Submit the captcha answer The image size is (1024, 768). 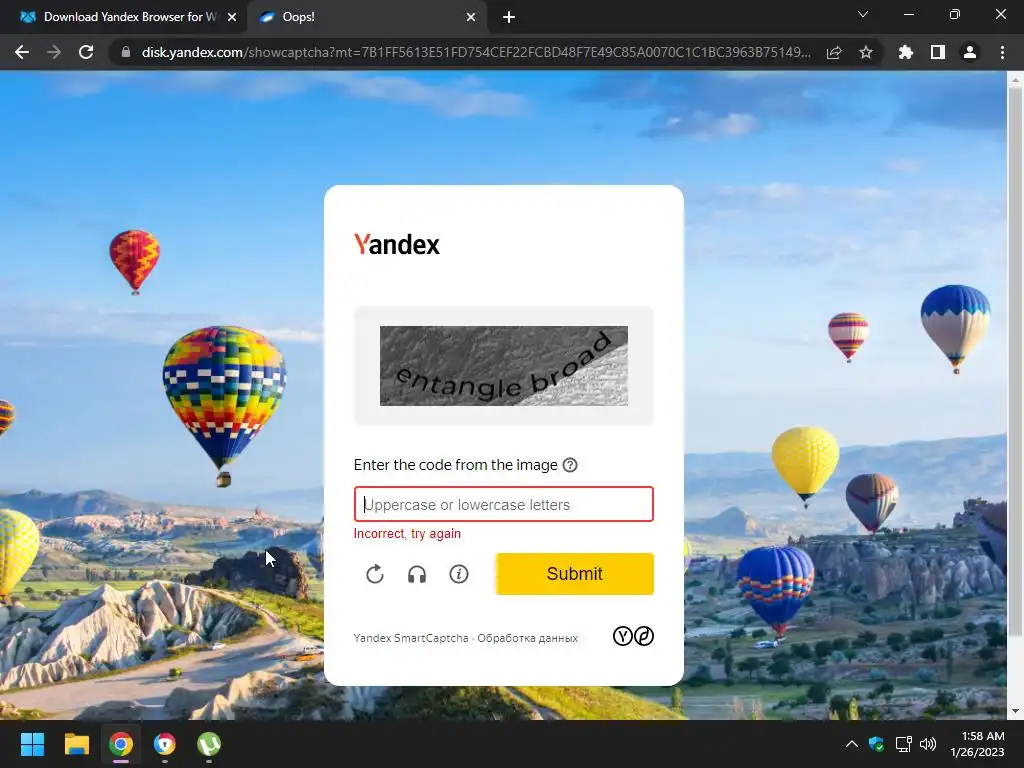(x=575, y=574)
